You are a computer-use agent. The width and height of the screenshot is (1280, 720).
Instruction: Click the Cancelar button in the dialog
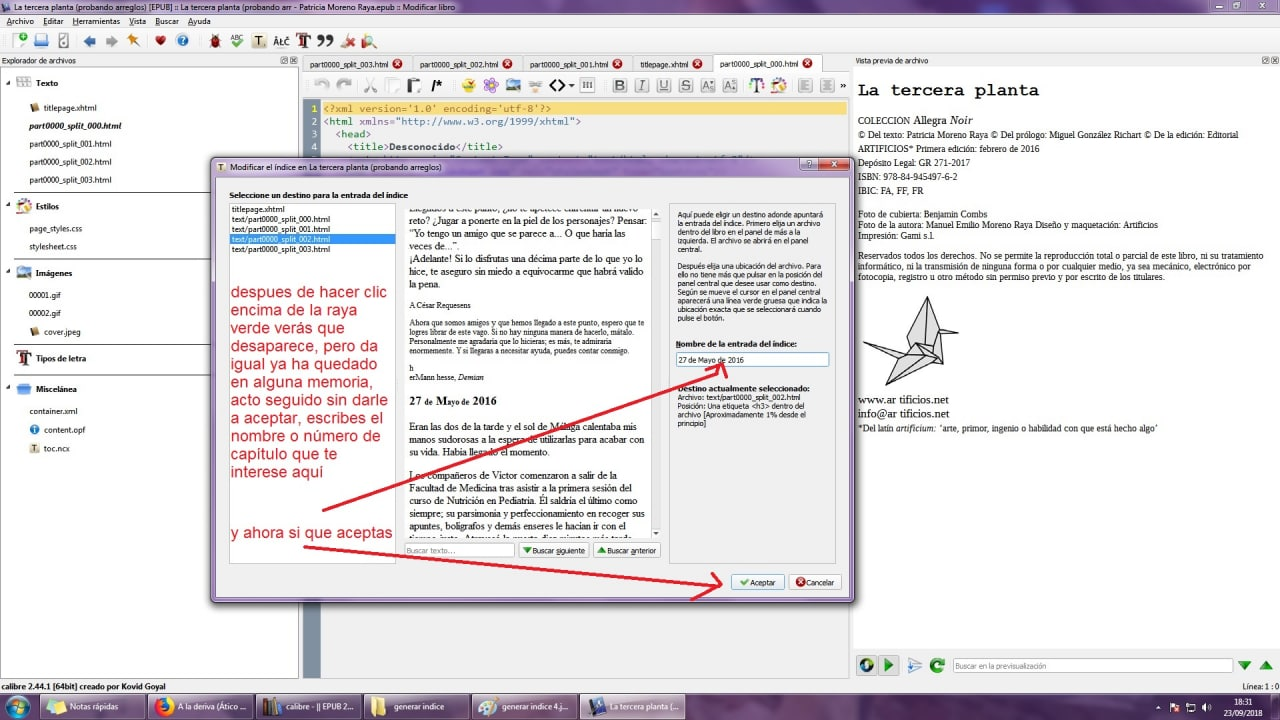815,582
